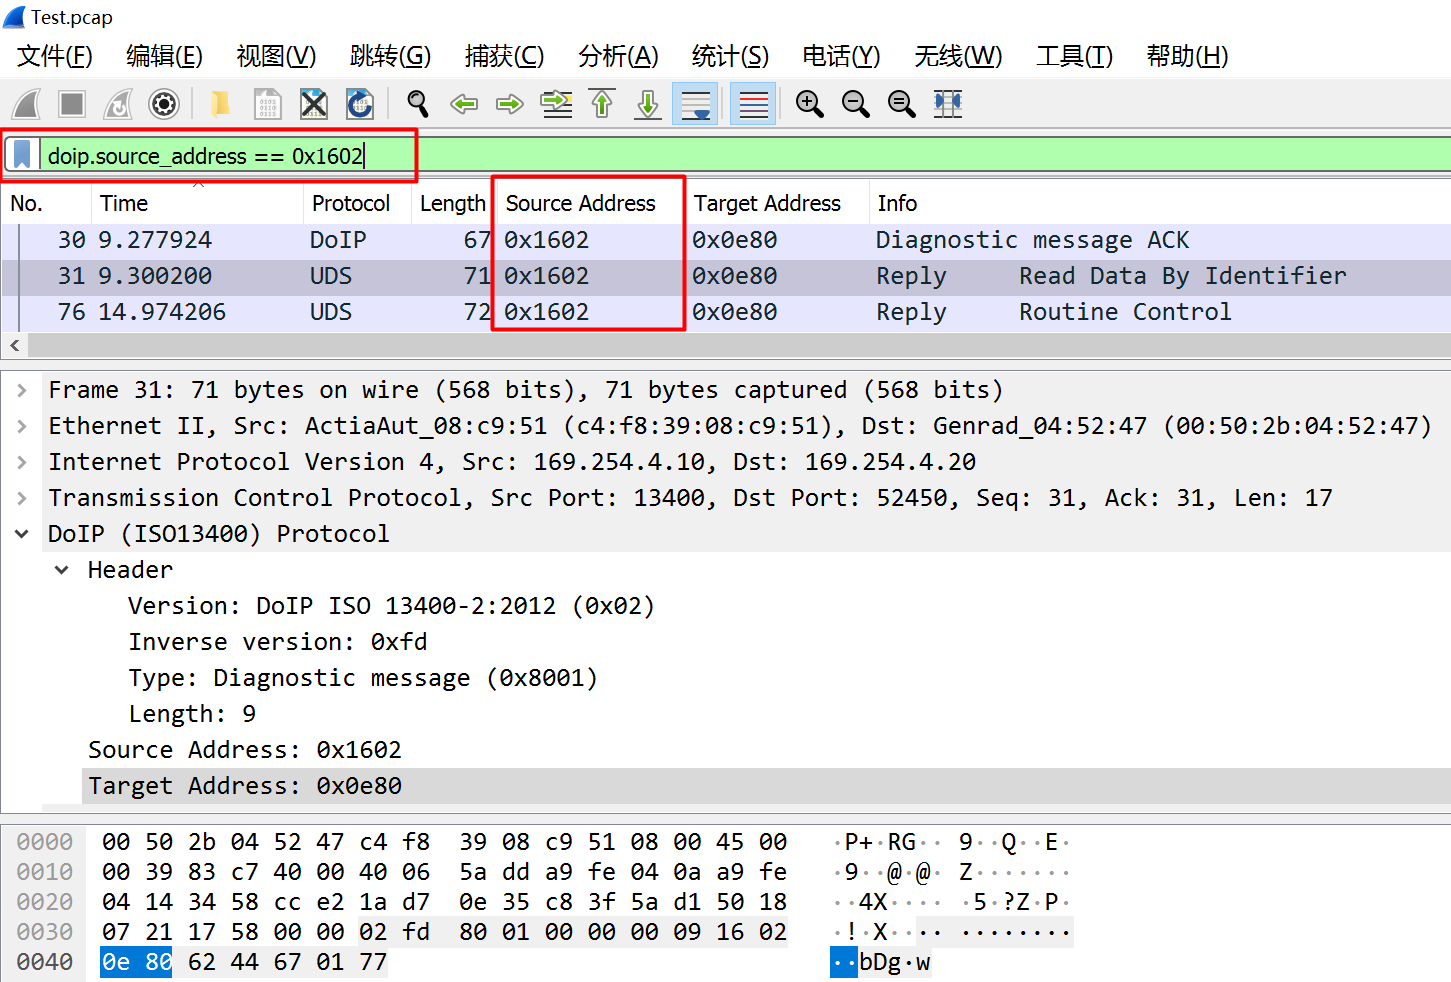Image resolution: width=1451 pixels, height=982 pixels.
Task: Open the 电话(Y) menu
Action: click(x=839, y=57)
